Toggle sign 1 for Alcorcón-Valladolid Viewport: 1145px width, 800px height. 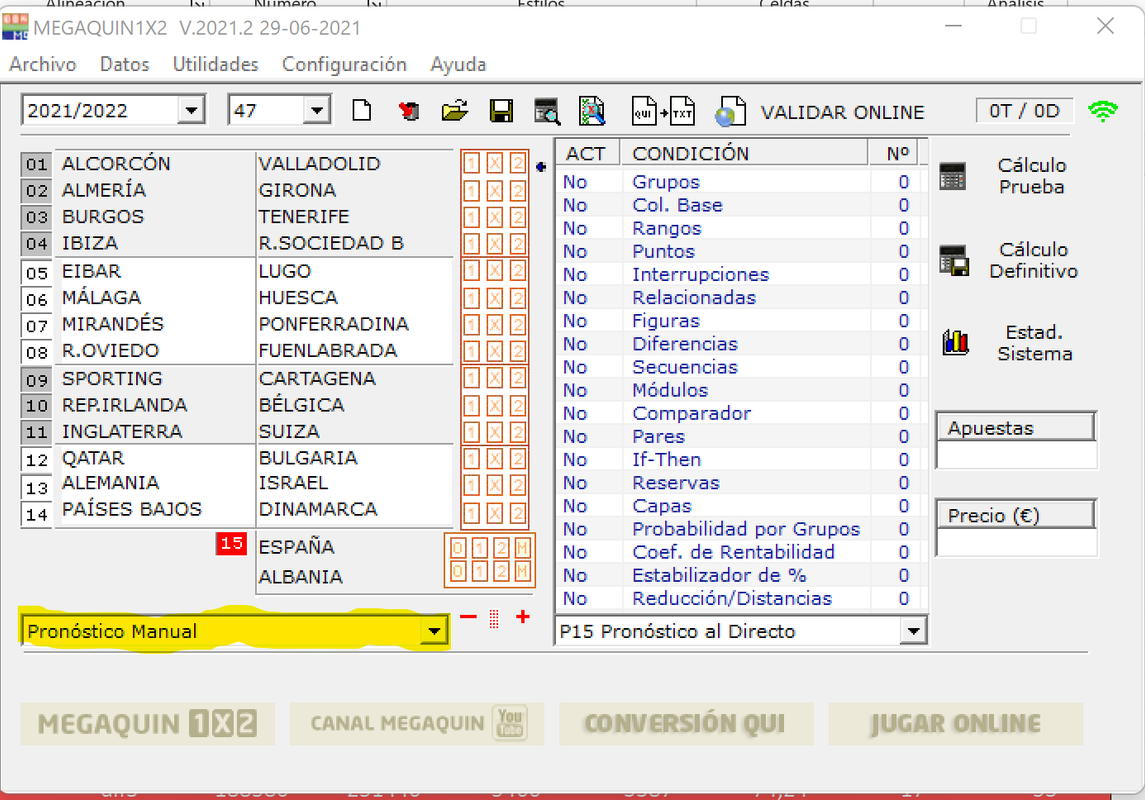472,164
